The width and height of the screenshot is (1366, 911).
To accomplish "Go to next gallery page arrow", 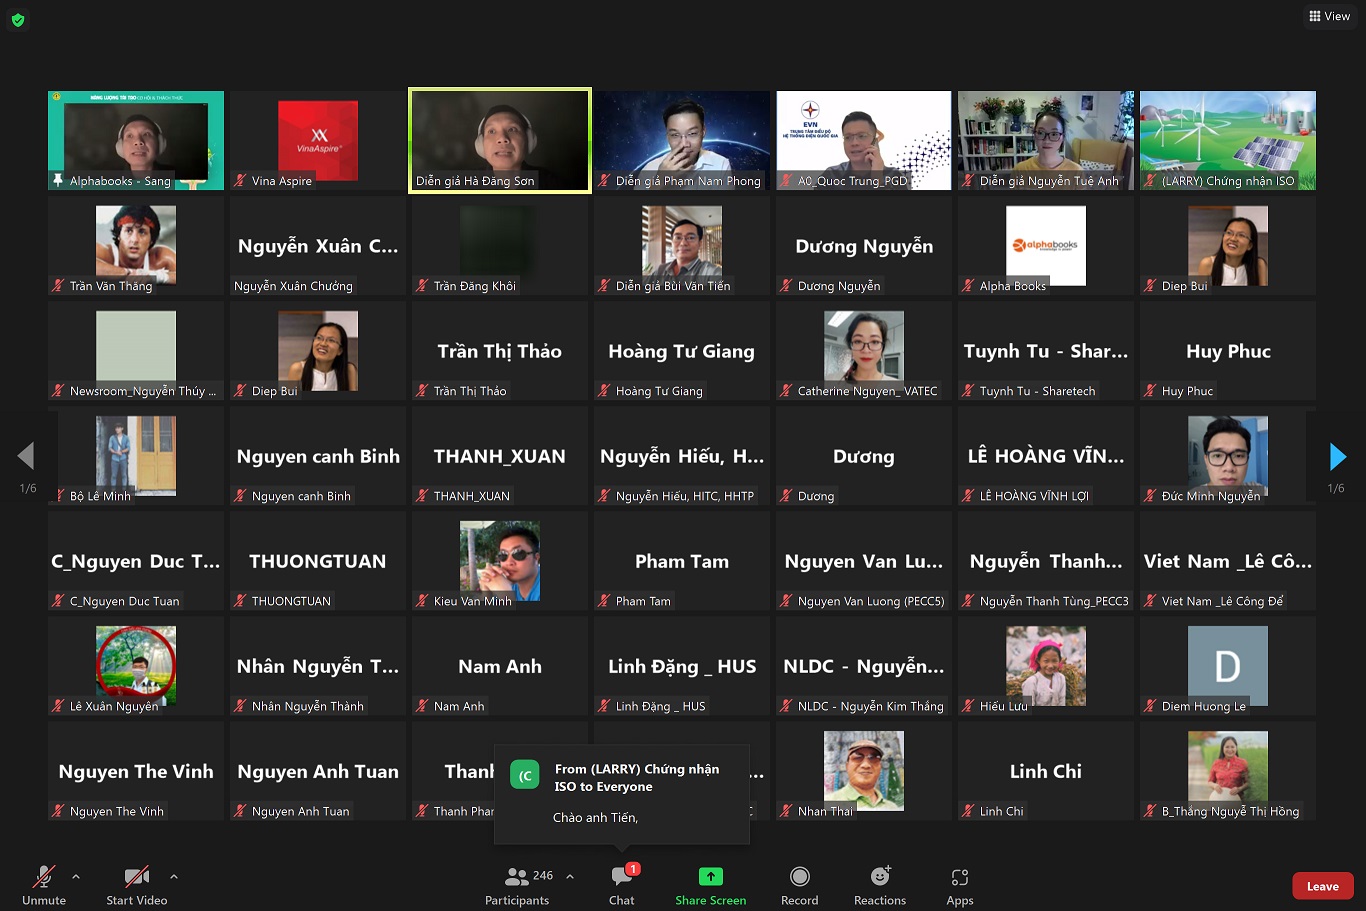I will [x=1337, y=457].
